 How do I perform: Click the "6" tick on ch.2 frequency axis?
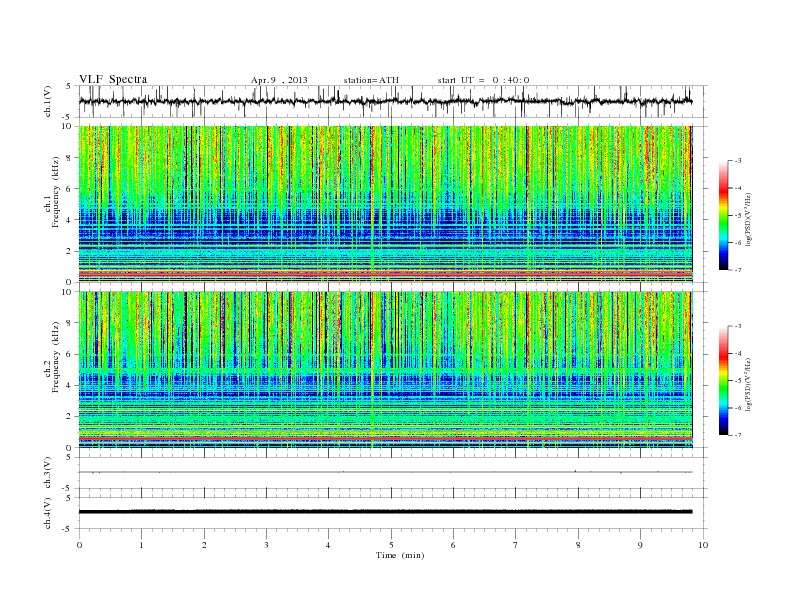coord(70,354)
